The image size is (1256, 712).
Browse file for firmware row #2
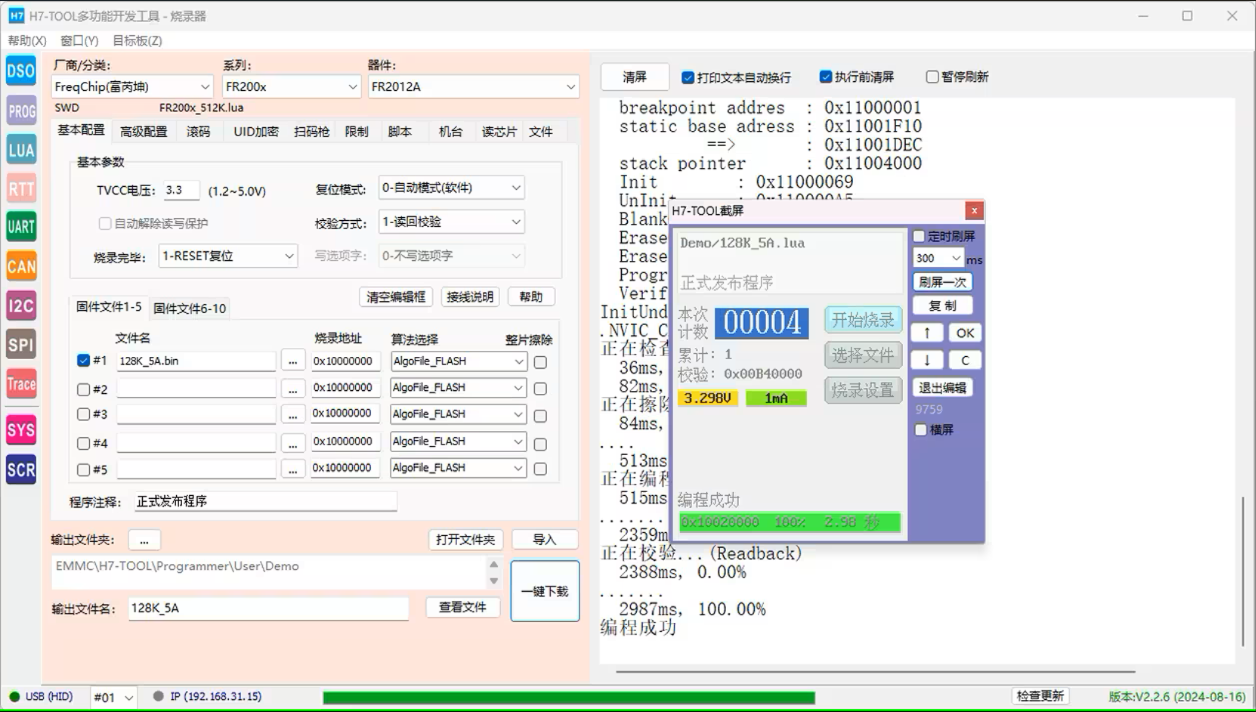coord(293,388)
